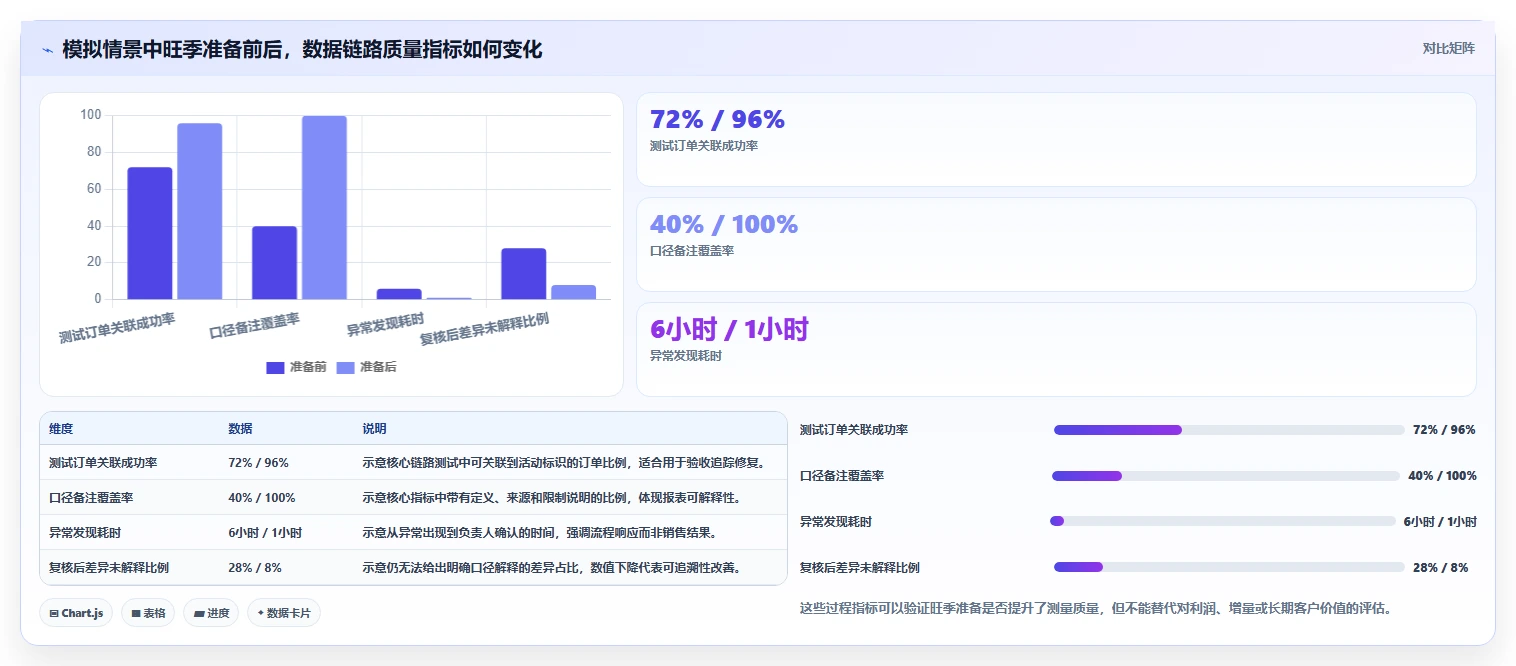
Task: Click the 6小时 / 1小时 data card
Action: point(1056,350)
